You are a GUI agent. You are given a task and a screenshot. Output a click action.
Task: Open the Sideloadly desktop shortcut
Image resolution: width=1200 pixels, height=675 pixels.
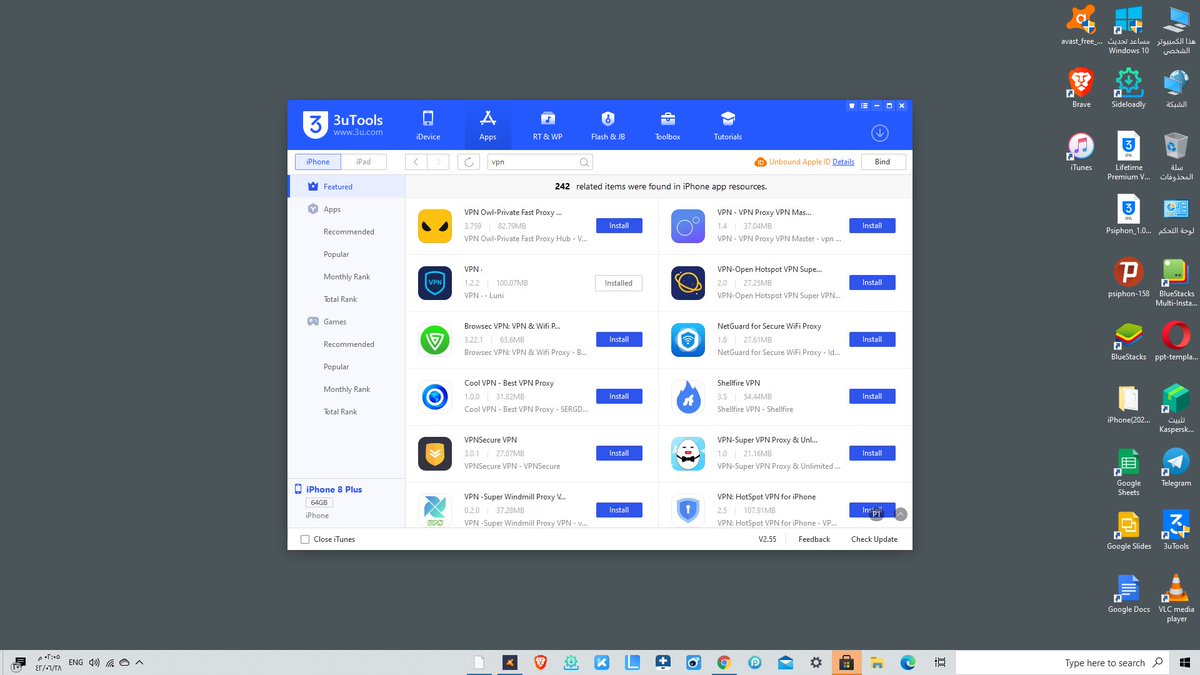click(x=1128, y=88)
